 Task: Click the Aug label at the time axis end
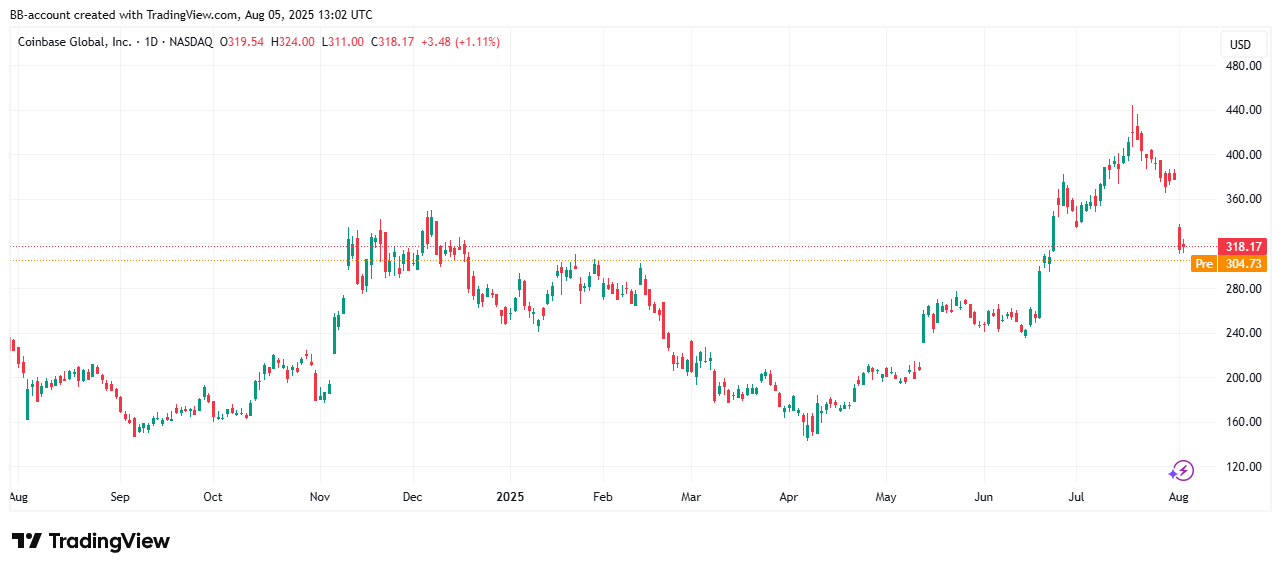[1178, 496]
